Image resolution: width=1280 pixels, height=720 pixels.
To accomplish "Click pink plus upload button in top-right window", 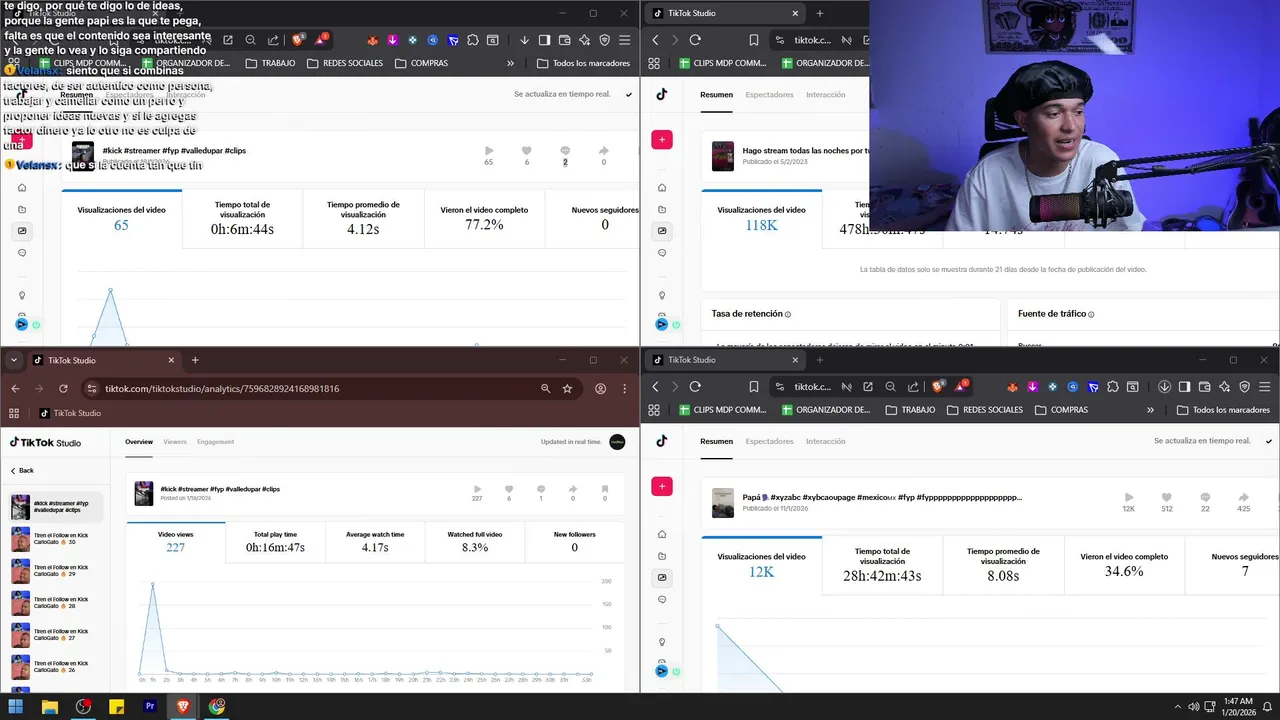I will 662,140.
